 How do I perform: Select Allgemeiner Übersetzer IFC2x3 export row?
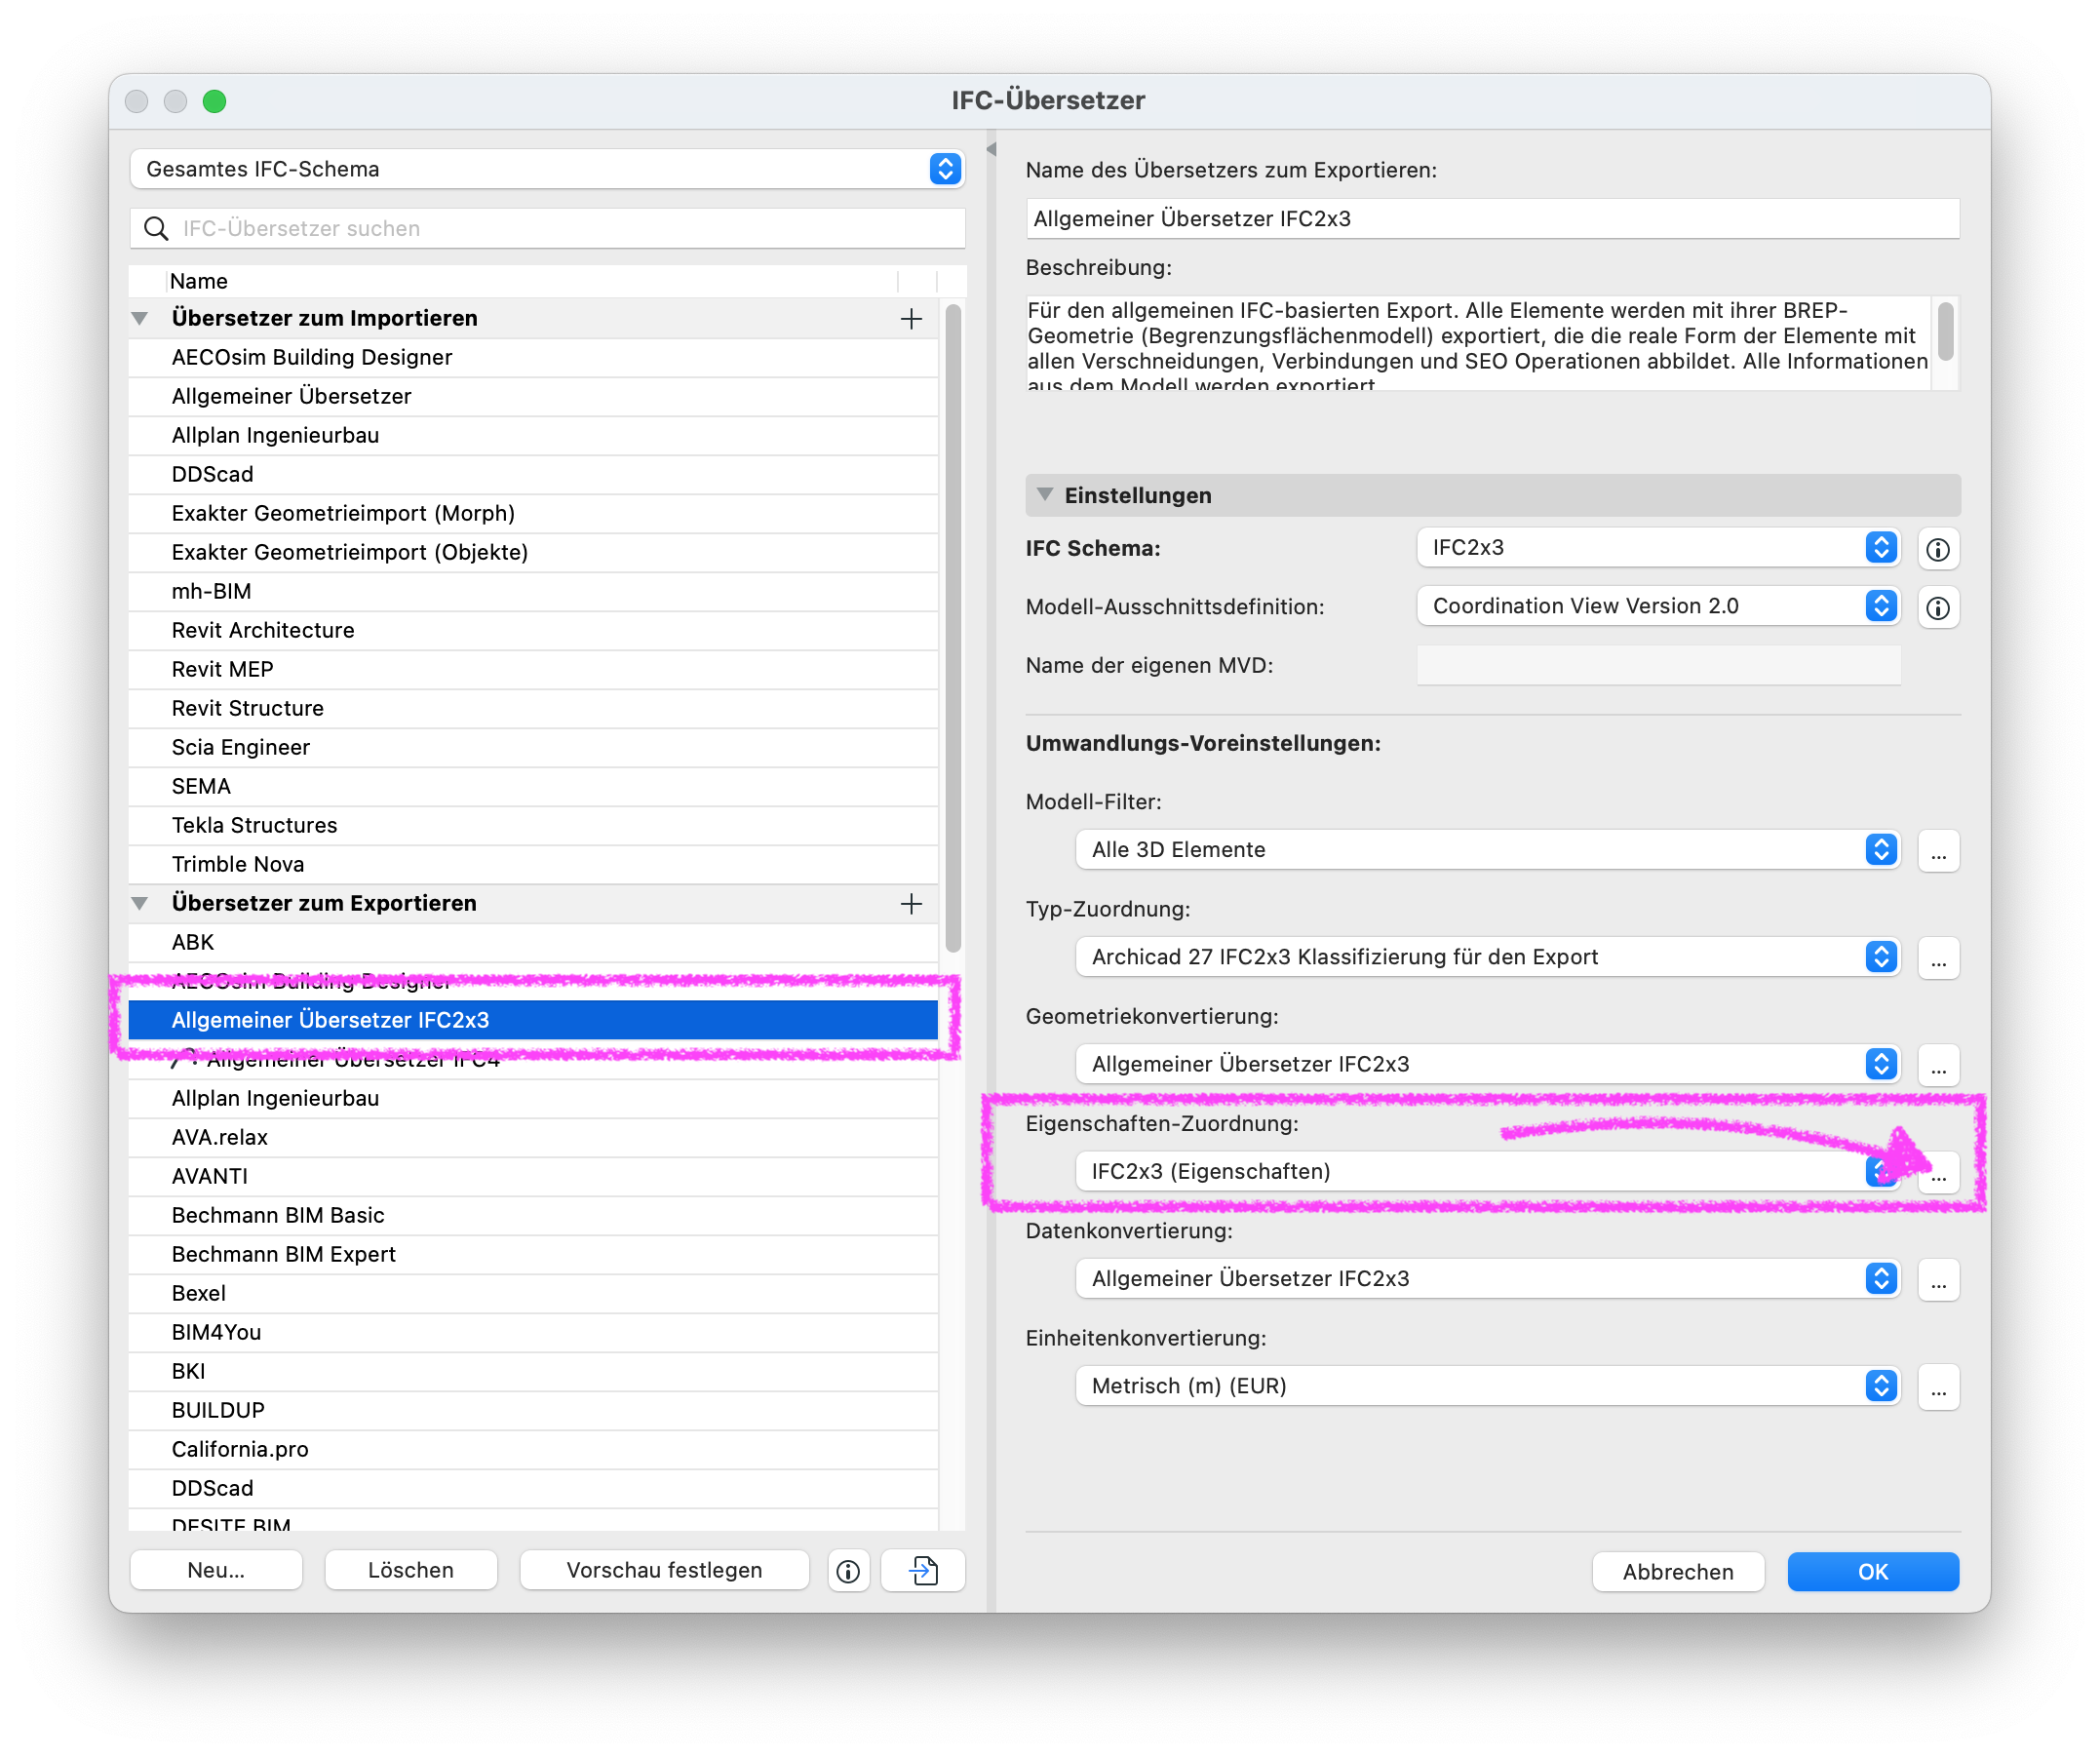pos(533,1021)
